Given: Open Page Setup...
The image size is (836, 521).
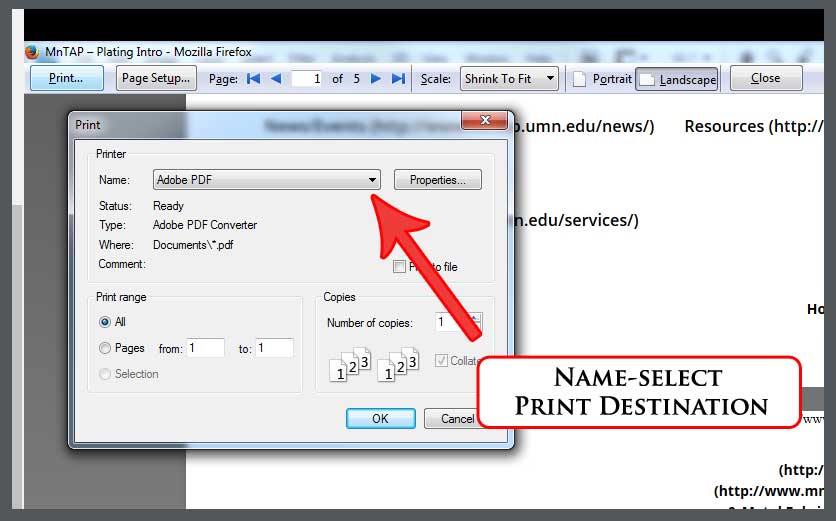Looking at the screenshot, I should [x=156, y=78].
